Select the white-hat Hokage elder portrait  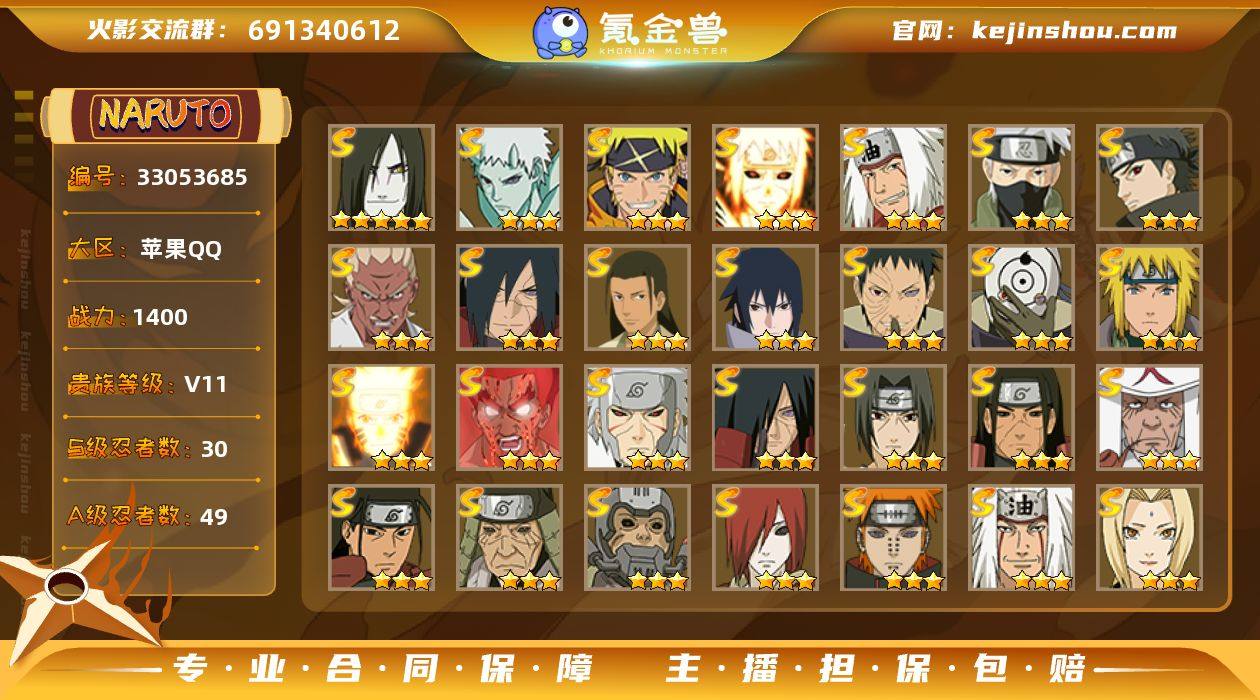(1149, 417)
